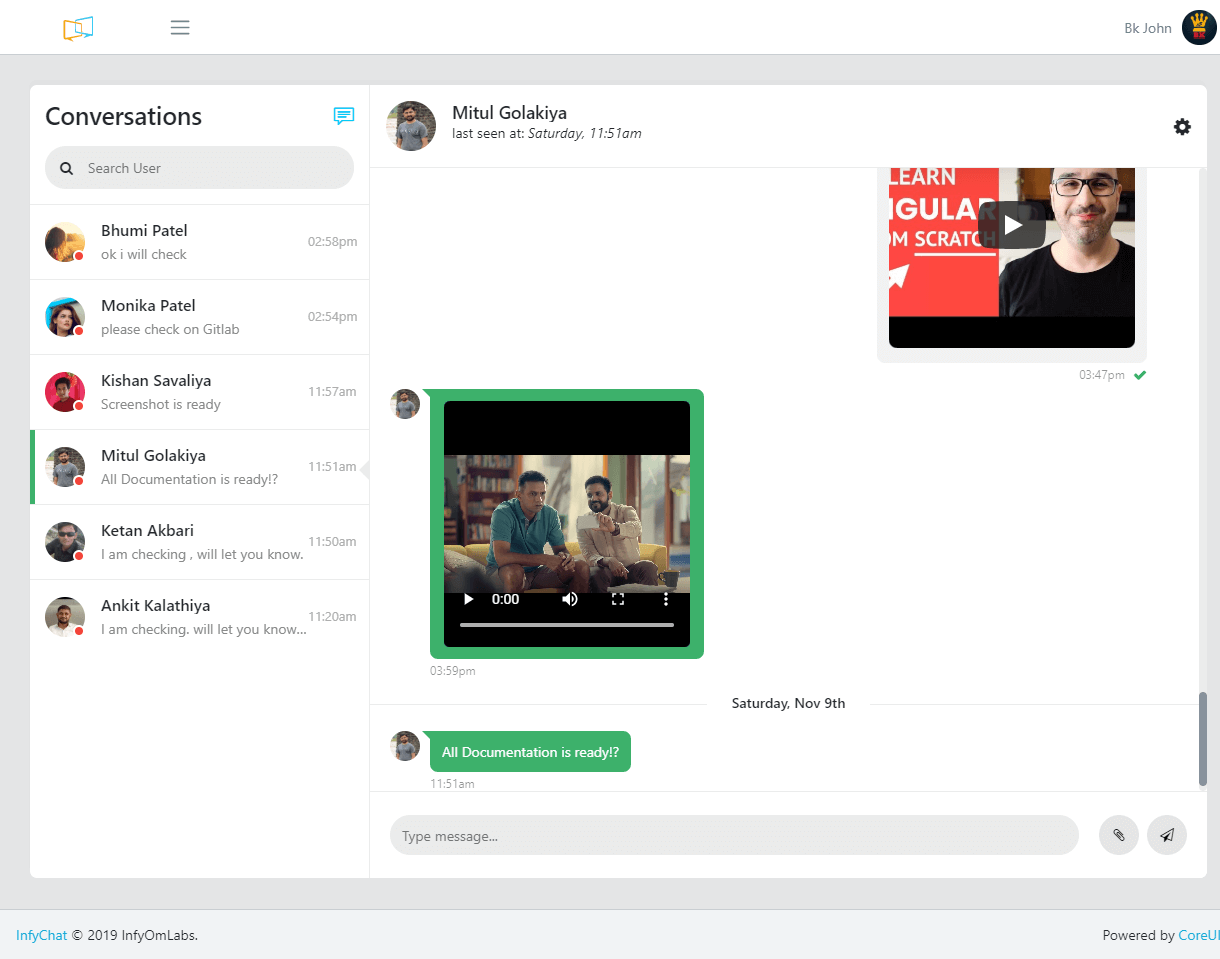This screenshot has height=959, width=1220.
Task: Mute the received video's volume
Action: pyautogui.click(x=570, y=599)
